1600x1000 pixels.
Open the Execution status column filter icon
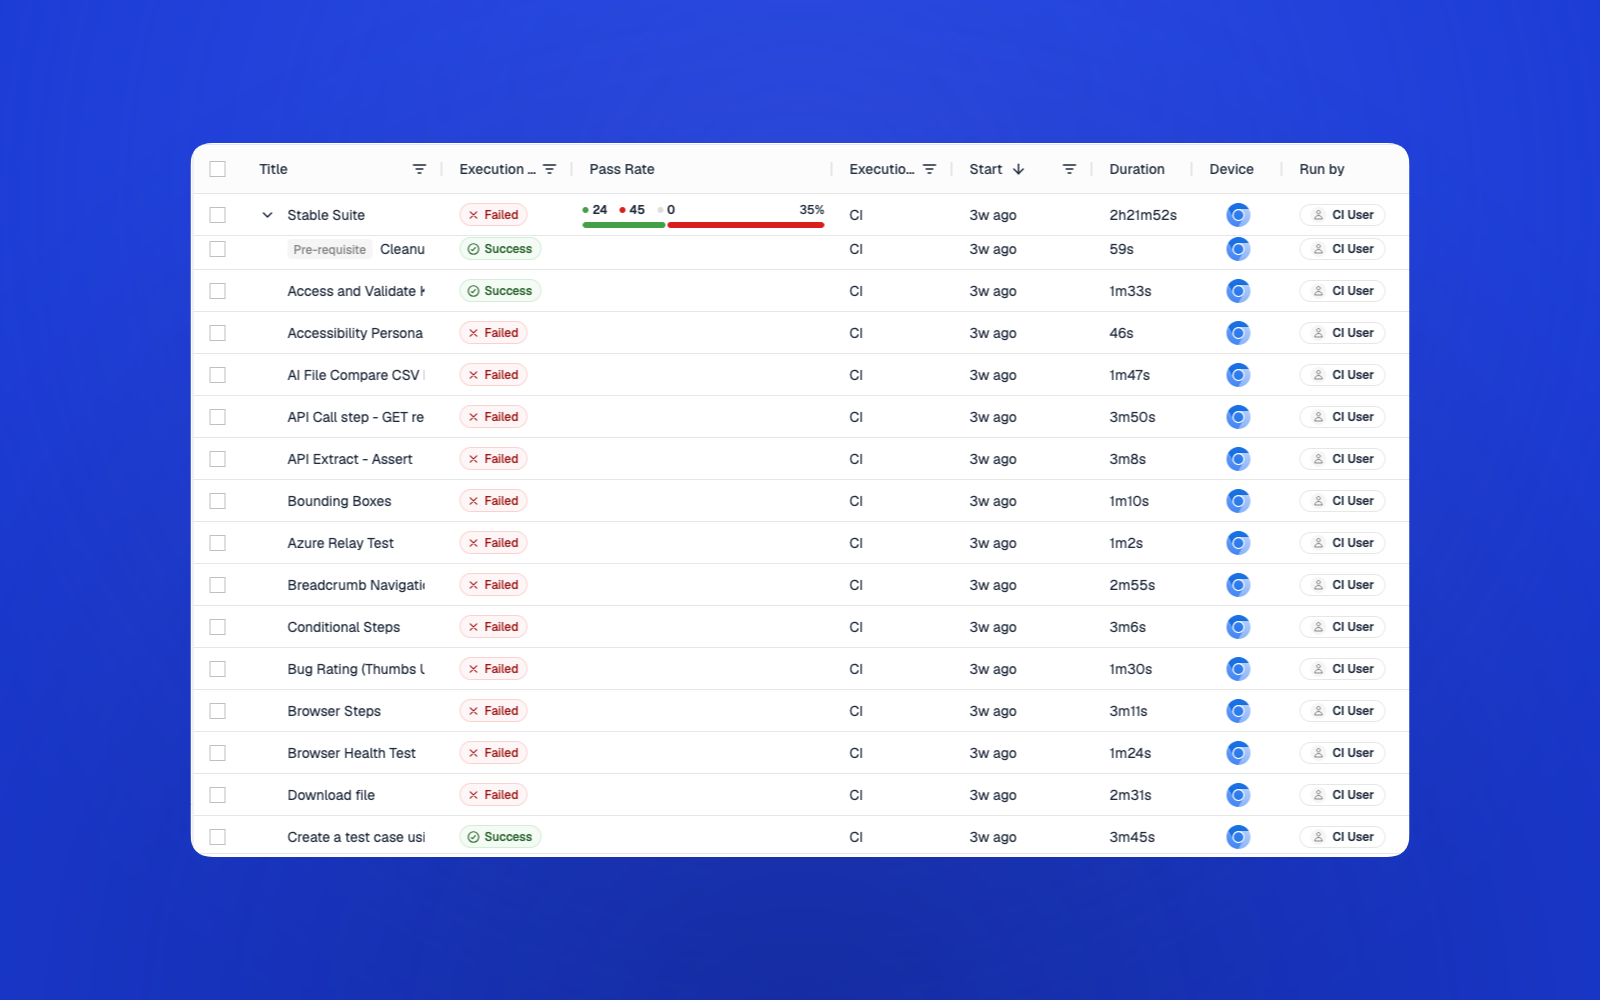(x=549, y=169)
